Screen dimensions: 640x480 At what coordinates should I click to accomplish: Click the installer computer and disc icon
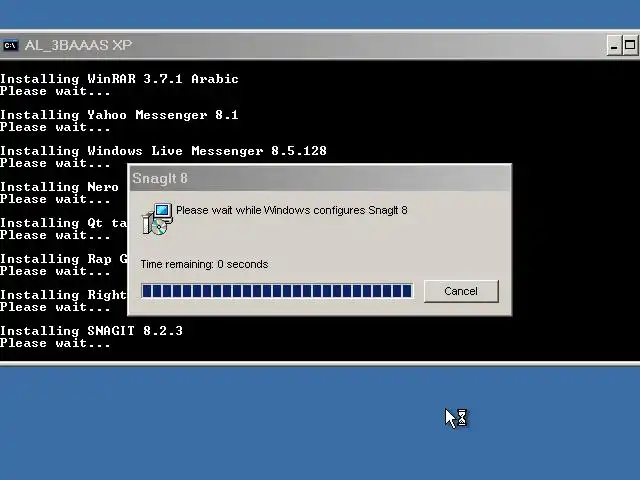pyautogui.click(x=158, y=219)
